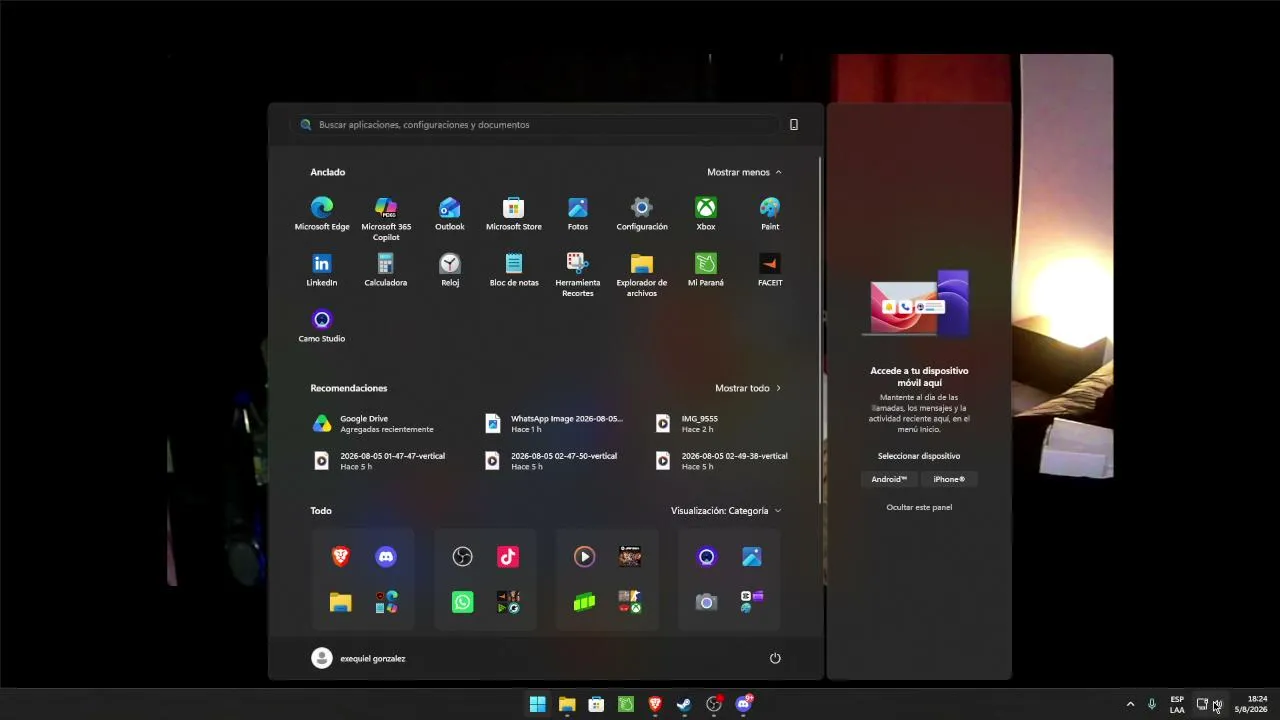Launch Microsoft 365 Copilot
Viewport: 1280px width, 720px height.
pos(386,218)
